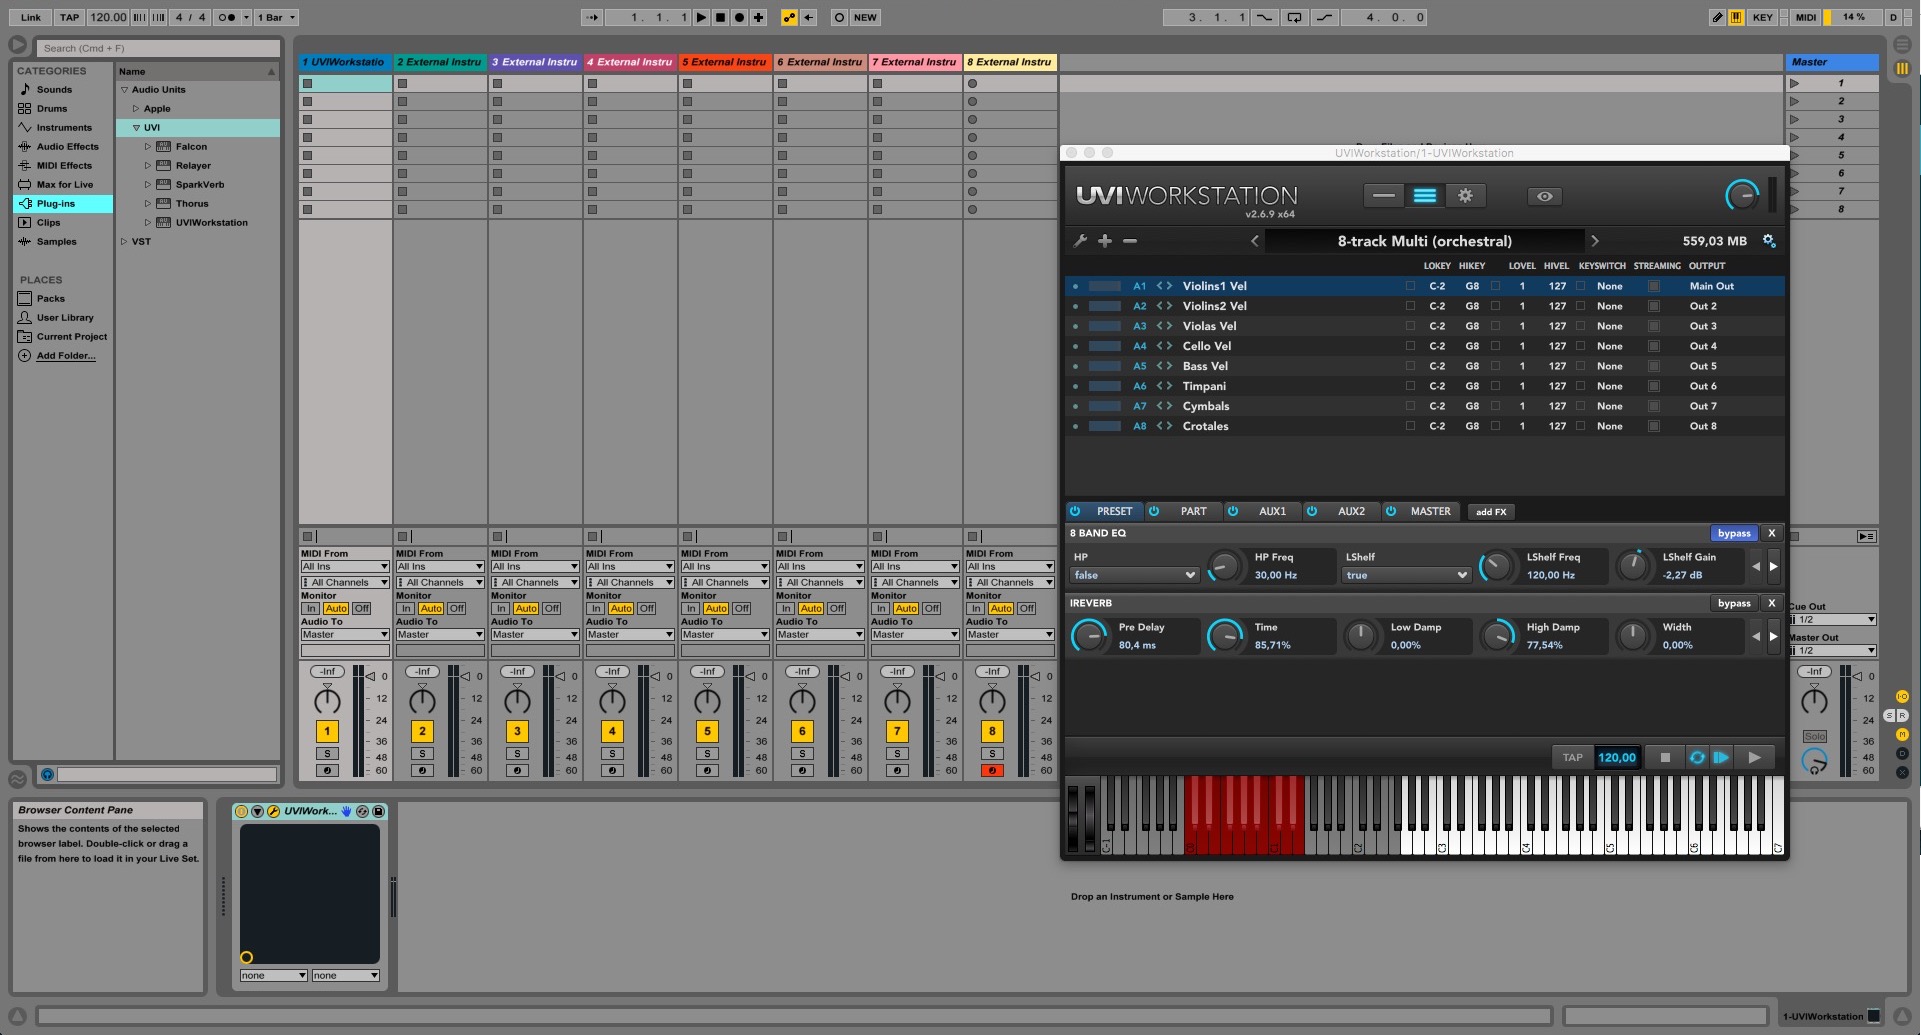Bypass the IREVERB effect
1921x1035 pixels.
tap(1734, 603)
